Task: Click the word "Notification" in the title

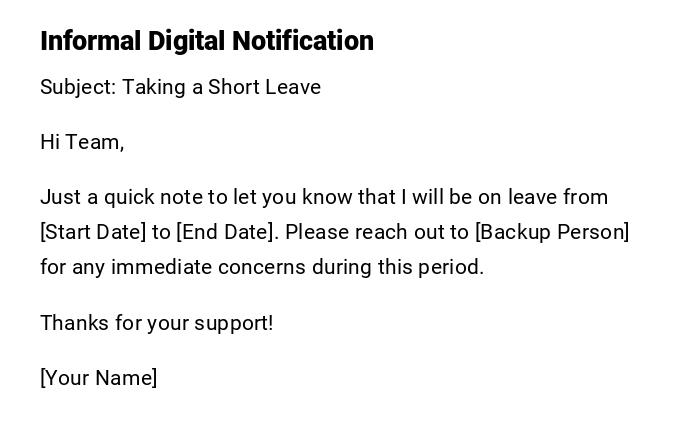Action: 303,41
